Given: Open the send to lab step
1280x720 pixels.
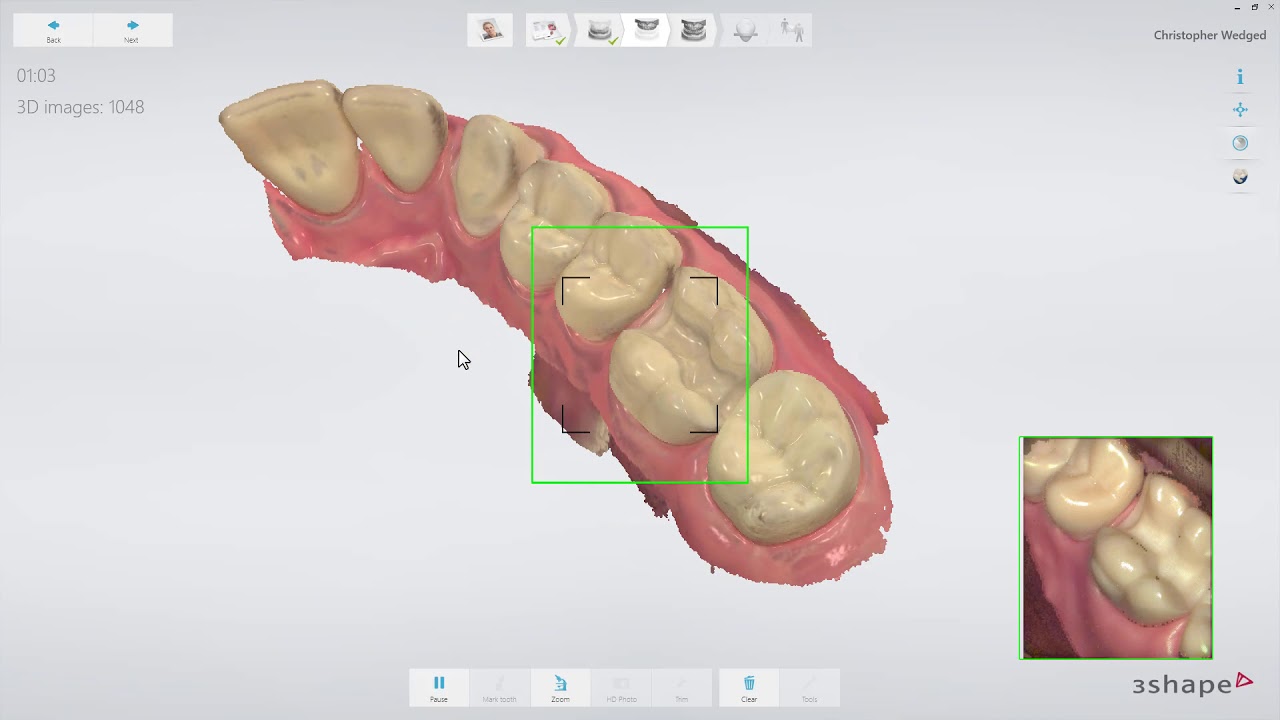Looking at the screenshot, I should coord(791,30).
